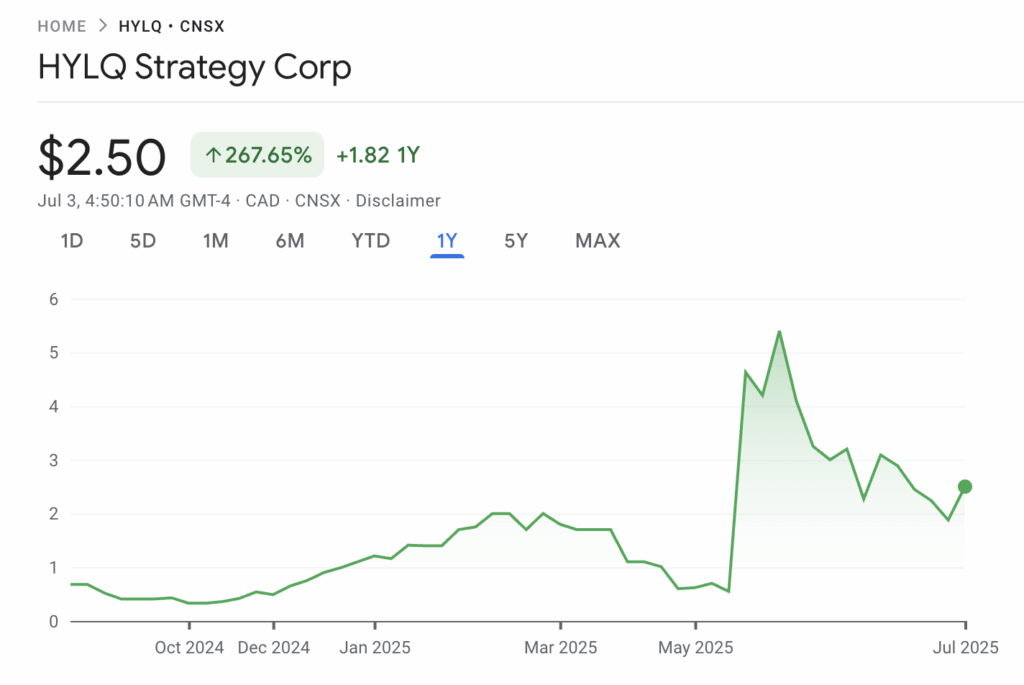This screenshot has height=685, width=1024.
Task: Click the Jul 2025 axis label
Action: (x=966, y=647)
